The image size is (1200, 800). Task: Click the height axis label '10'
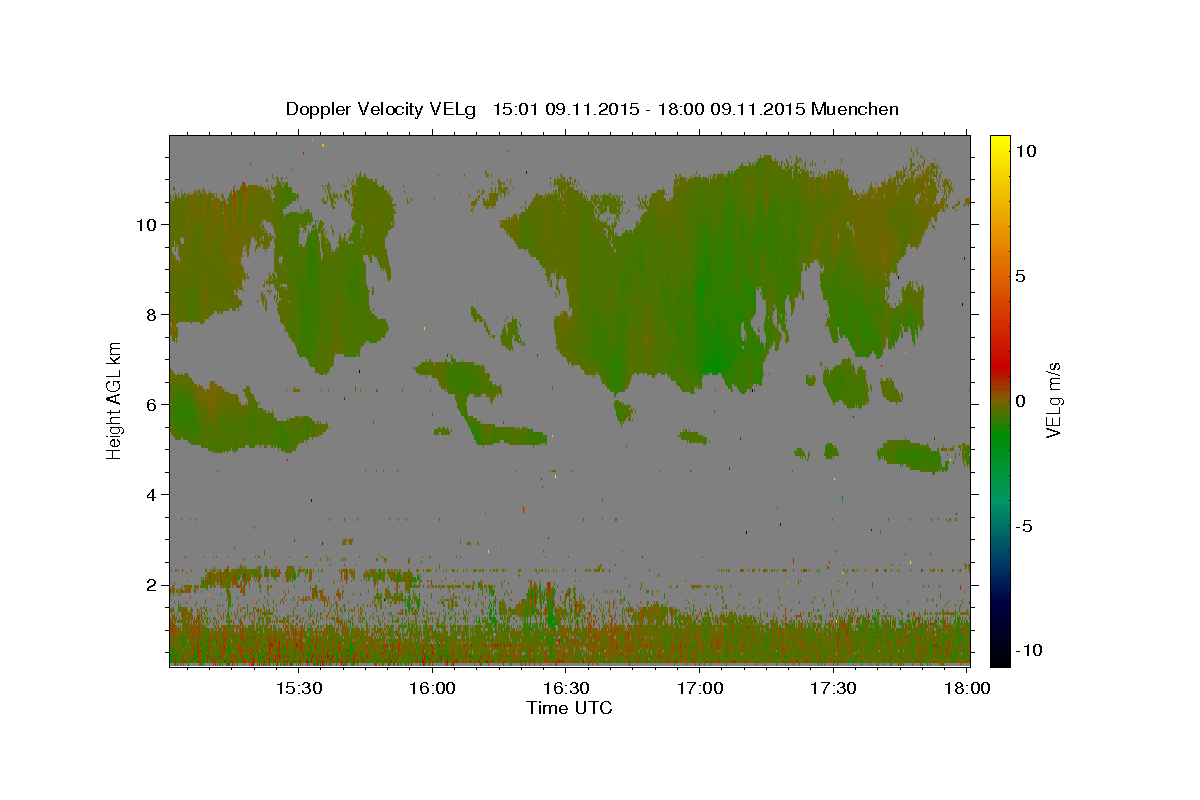click(147, 224)
